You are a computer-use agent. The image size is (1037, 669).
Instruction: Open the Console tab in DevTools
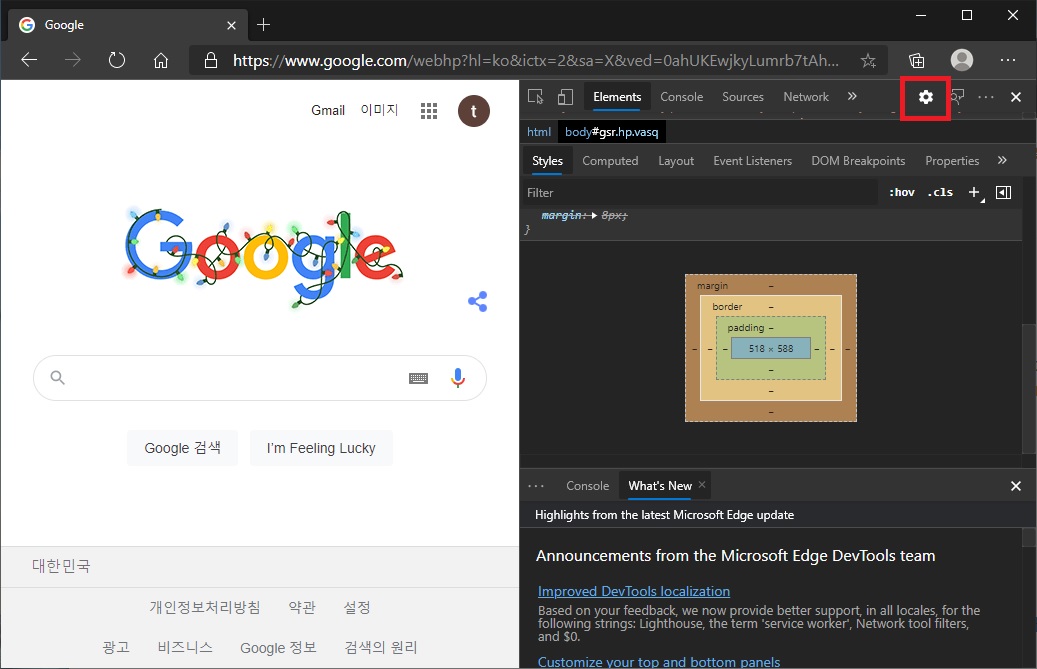(x=681, y=97)
